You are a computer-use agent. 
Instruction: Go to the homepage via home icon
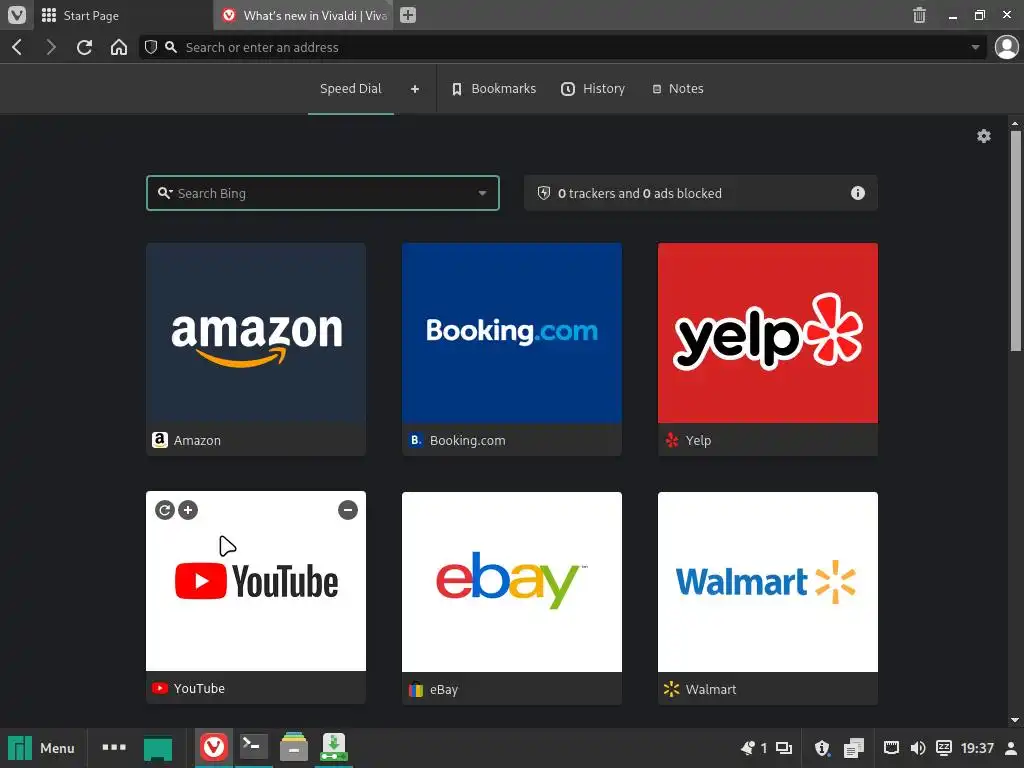[119, 47]
